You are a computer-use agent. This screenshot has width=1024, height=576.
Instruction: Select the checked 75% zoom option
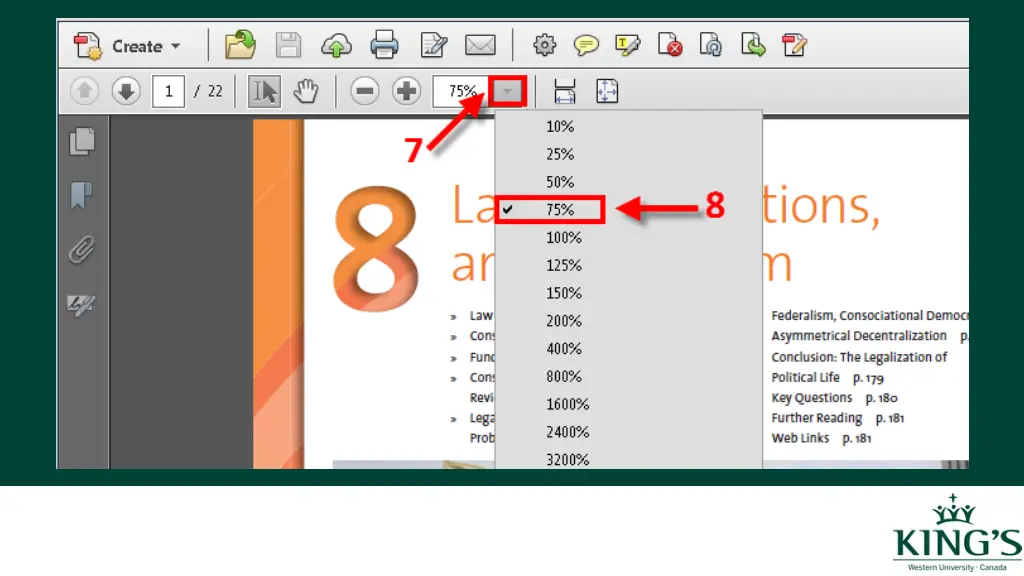coord(560,210)
